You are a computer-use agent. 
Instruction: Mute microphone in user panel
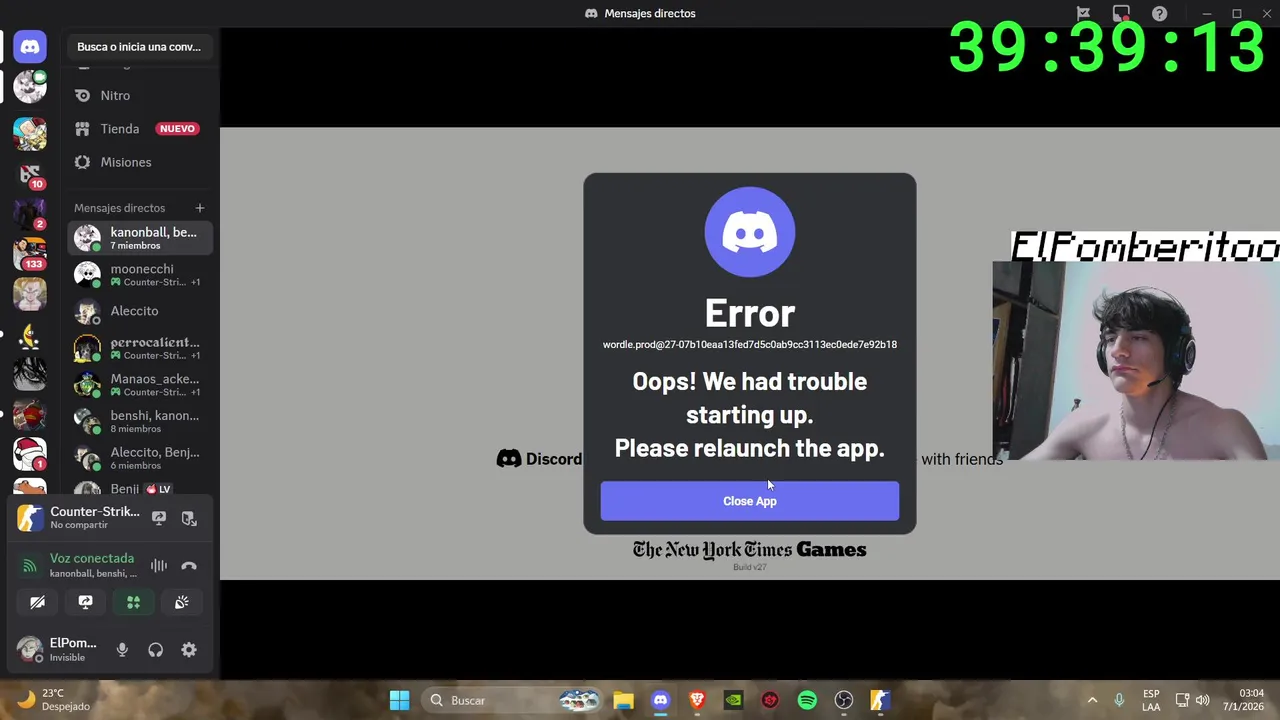click(122, 650)
